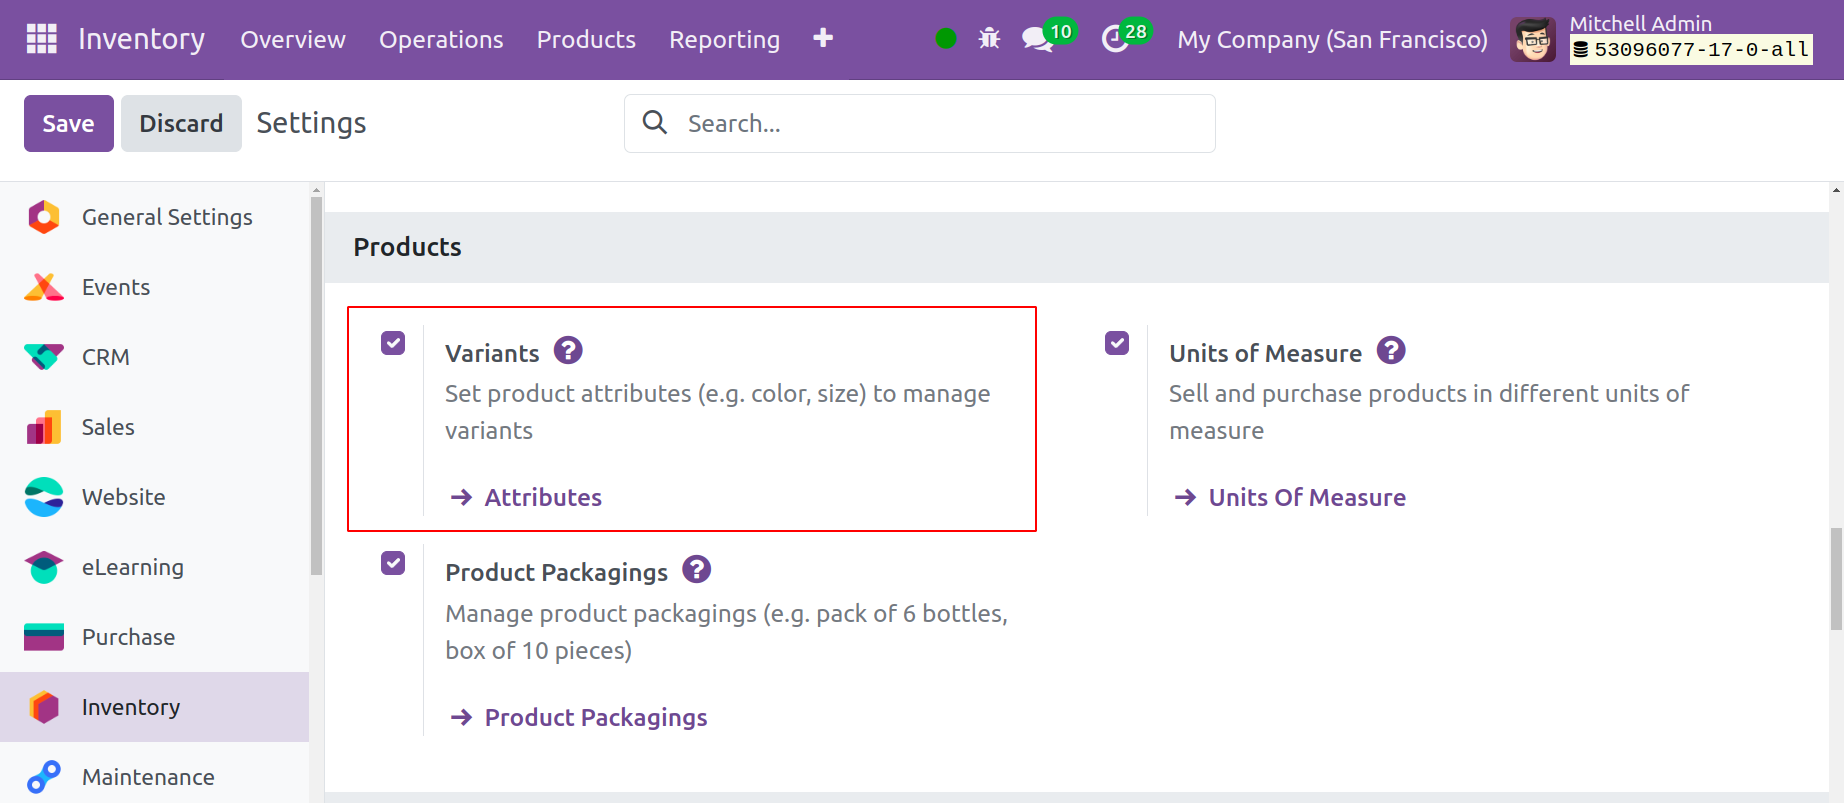Toggle the Product Packagings checkbox
This screenshot has width=1844, height=803.
(x=393, y=563)
